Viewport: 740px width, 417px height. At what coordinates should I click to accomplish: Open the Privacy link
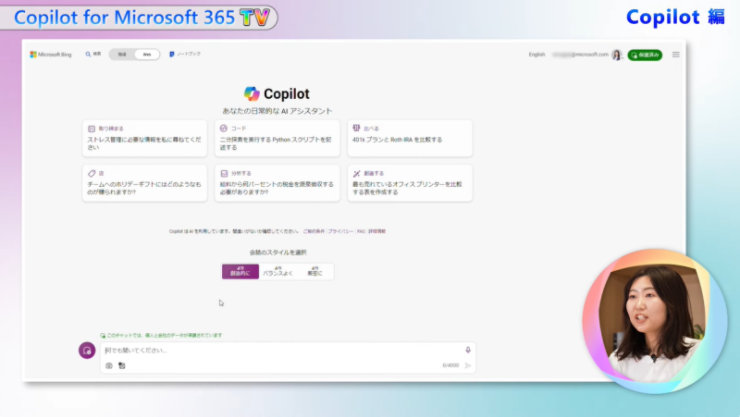click(x=340, y=231)
